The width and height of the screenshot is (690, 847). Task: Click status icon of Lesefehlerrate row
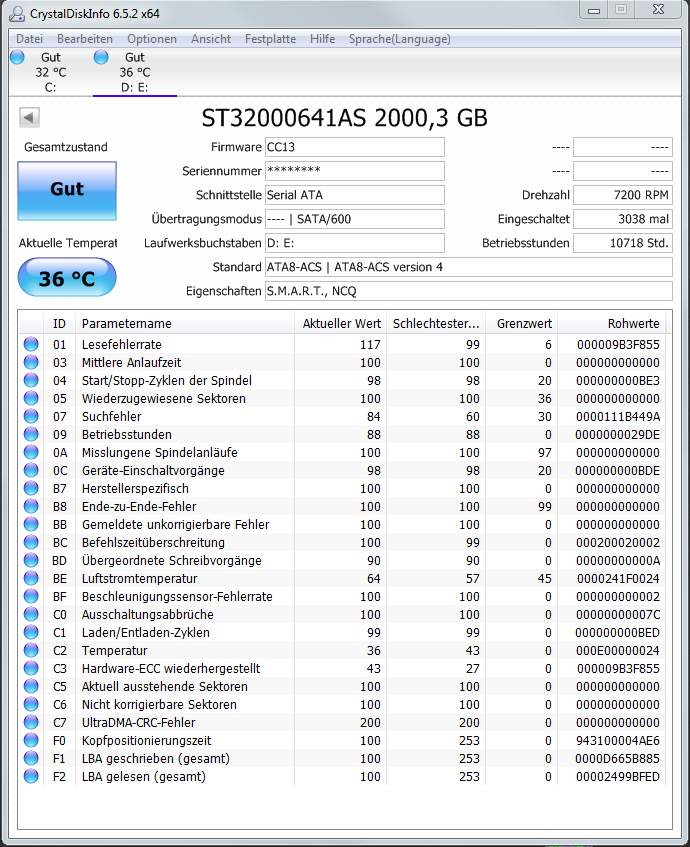coord(31,344)
